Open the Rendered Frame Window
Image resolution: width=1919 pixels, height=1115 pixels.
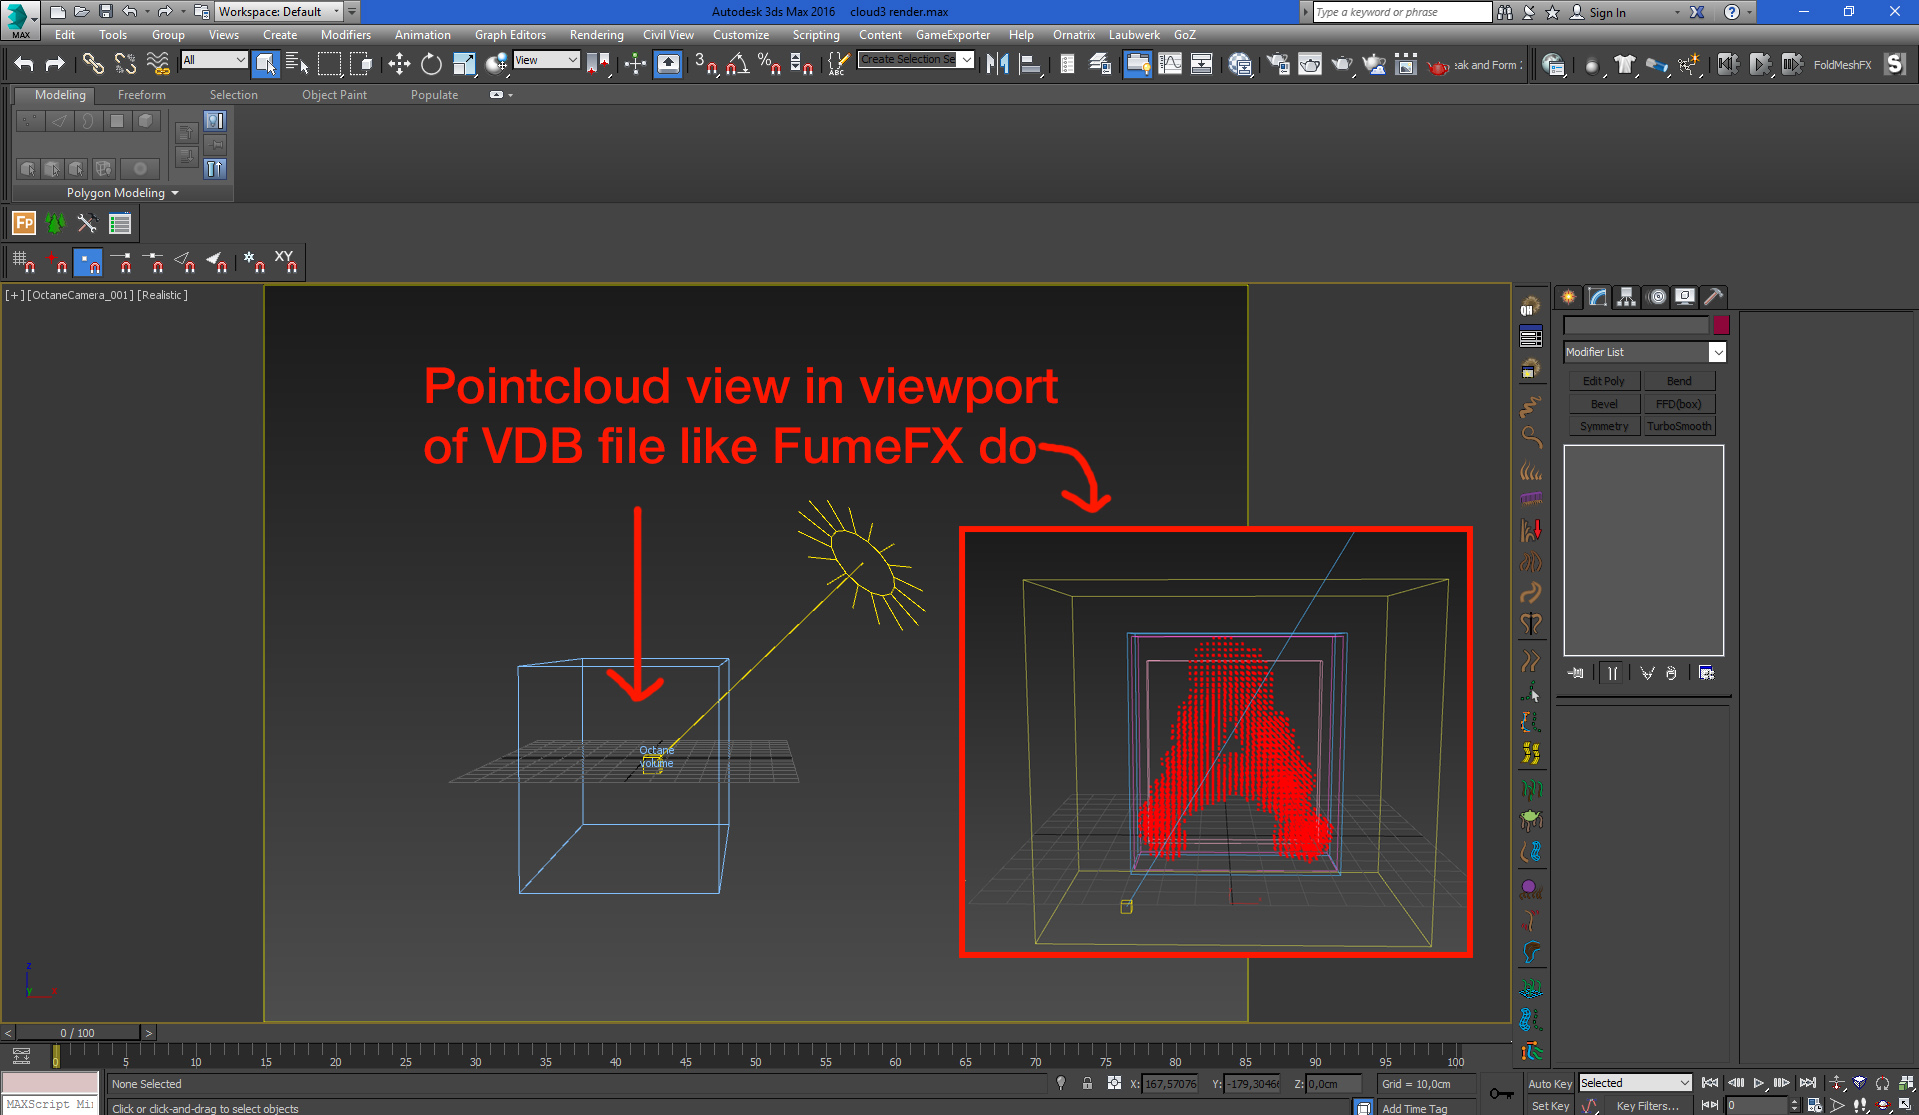[1309, 65]
